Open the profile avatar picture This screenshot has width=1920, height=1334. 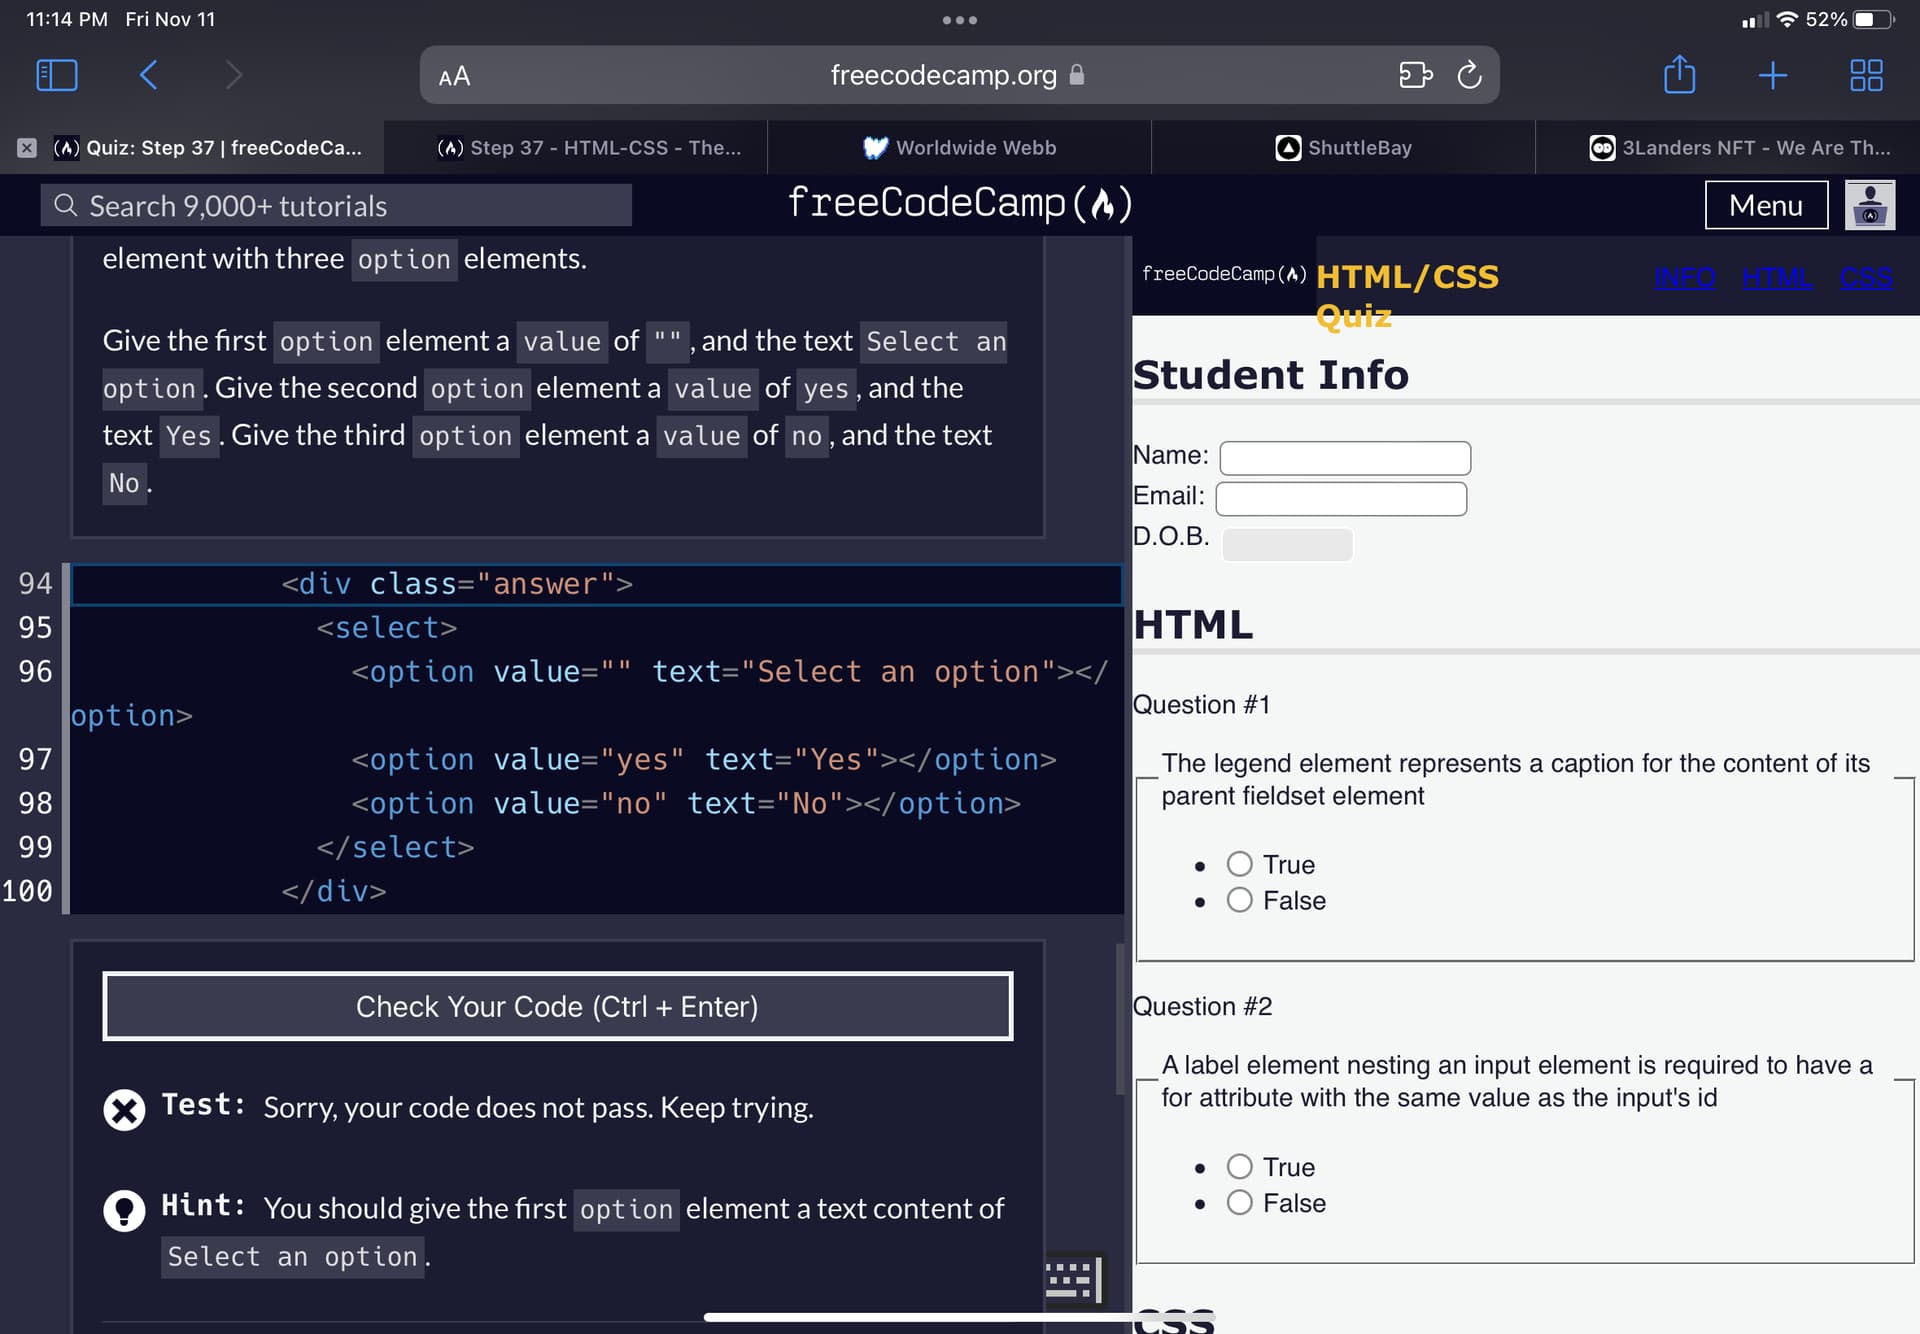click(1870, 205)
